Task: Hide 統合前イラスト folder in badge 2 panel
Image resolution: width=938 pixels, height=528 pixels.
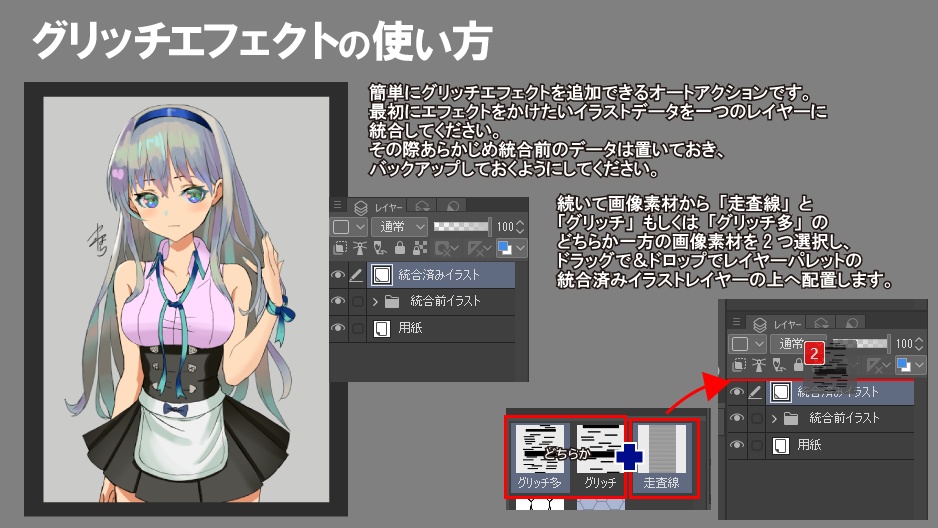Action: click(737, 419)
